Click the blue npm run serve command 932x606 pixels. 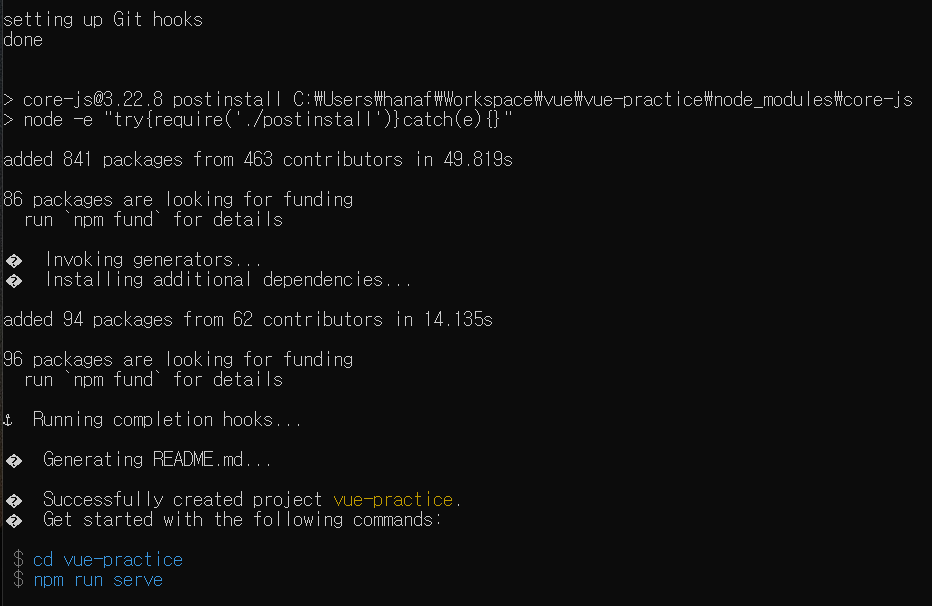coord(98,580)
